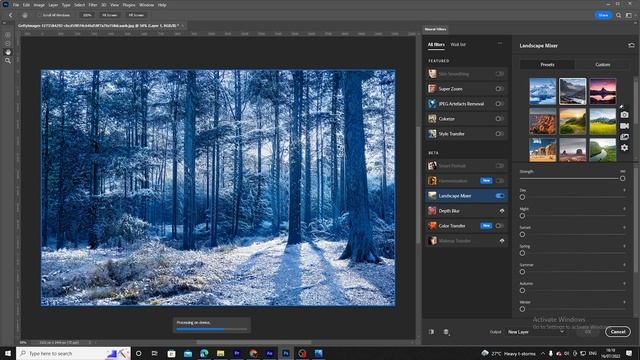Choose the purple sunset lake preset thumbnail

coord(602,91)
